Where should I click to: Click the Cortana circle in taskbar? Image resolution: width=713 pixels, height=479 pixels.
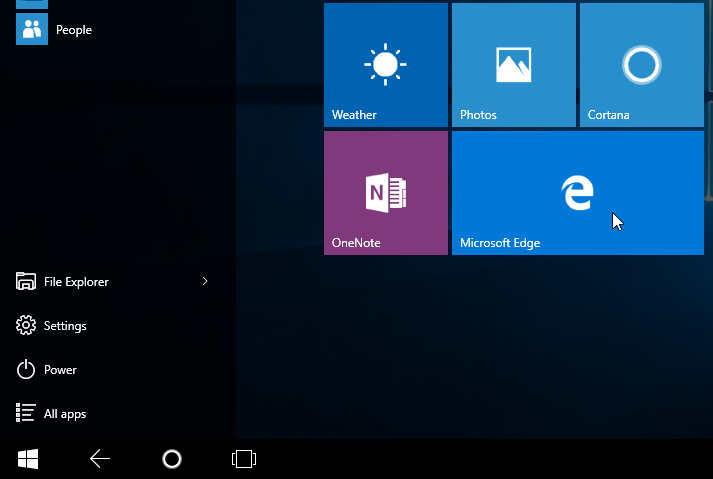pos(172,459)
